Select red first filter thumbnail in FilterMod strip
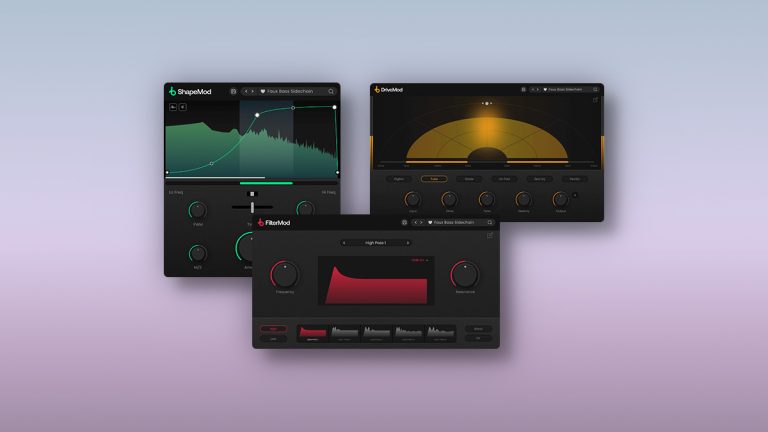Image resolution: width=768 pixels, height=432 pixels. coord(312,333)
